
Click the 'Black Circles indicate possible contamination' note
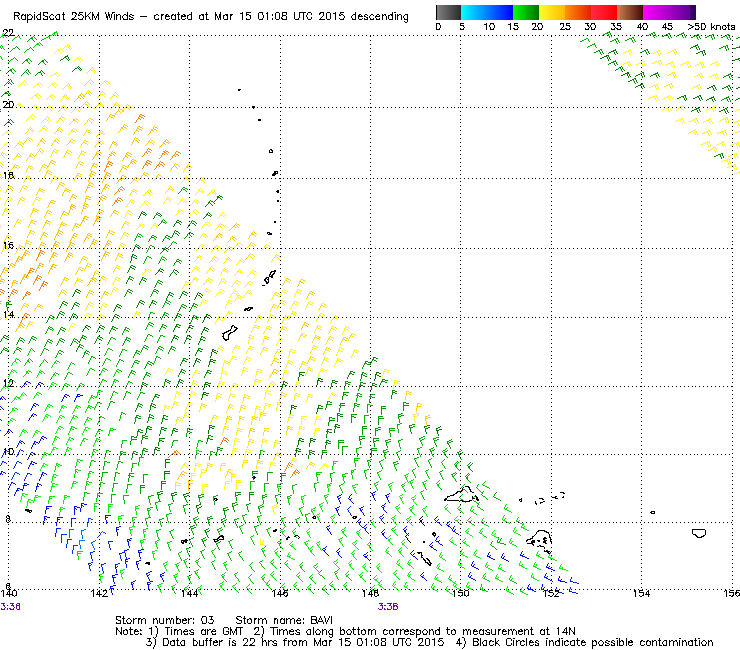(x=584, y=642)
